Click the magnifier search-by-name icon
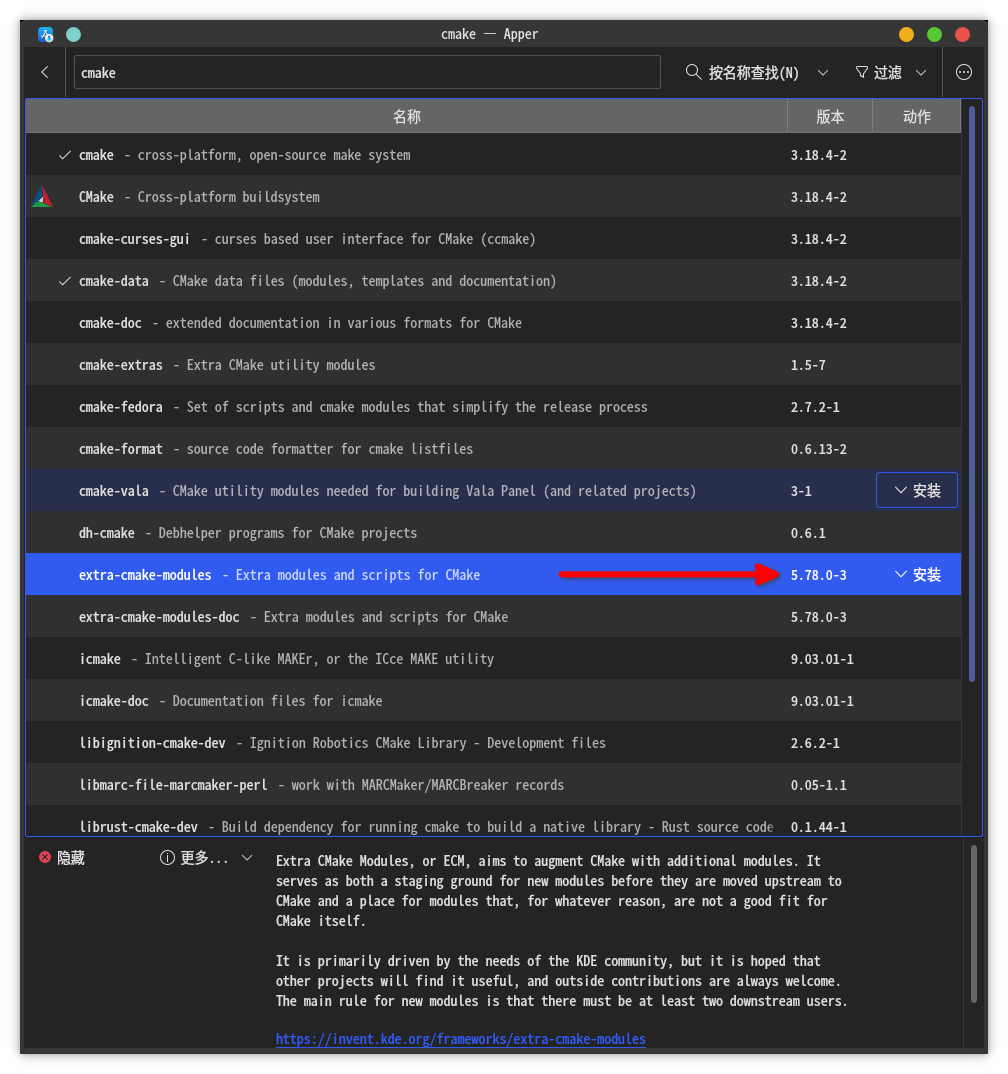 pos(693,72)
